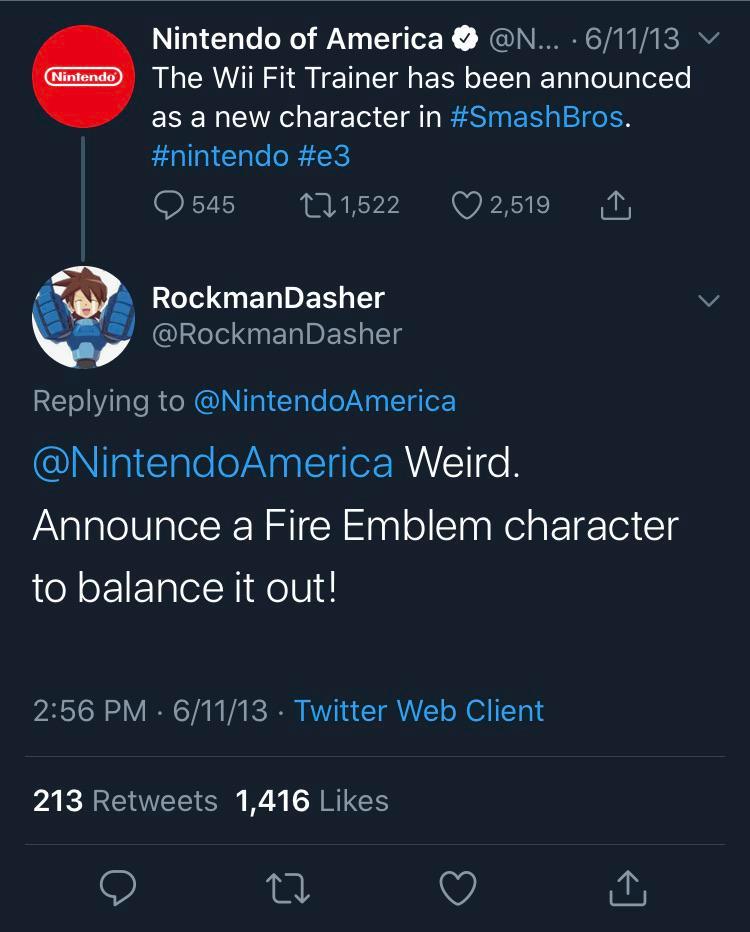Share the Nintendo of America tweet
The image size is (750, 932).
coord(615,205)
